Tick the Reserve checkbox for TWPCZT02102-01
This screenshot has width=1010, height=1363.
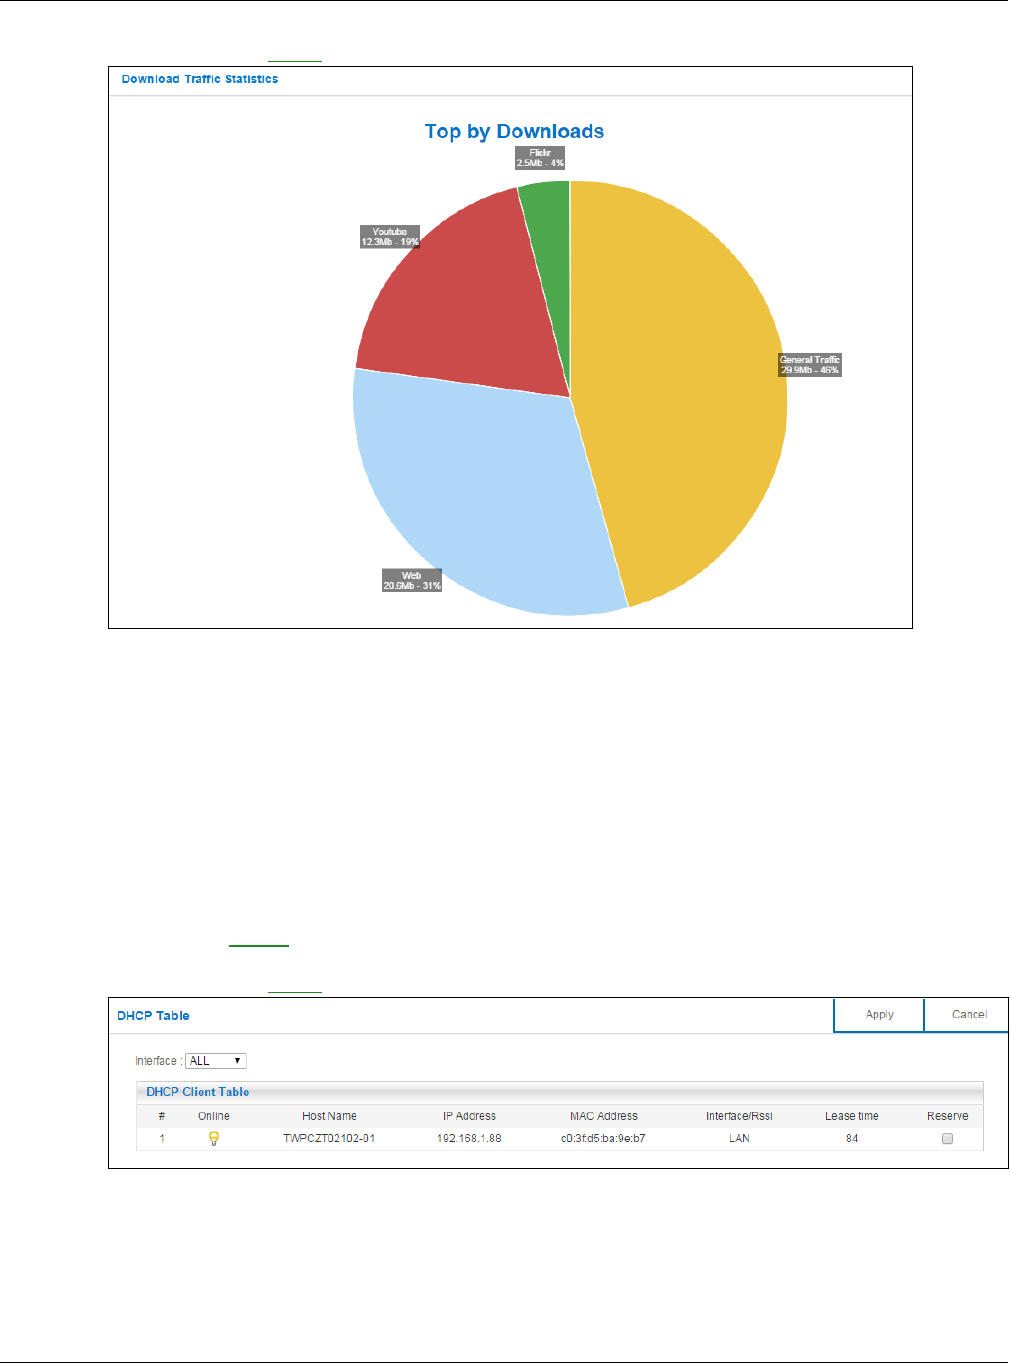(x=947, y=1138)
